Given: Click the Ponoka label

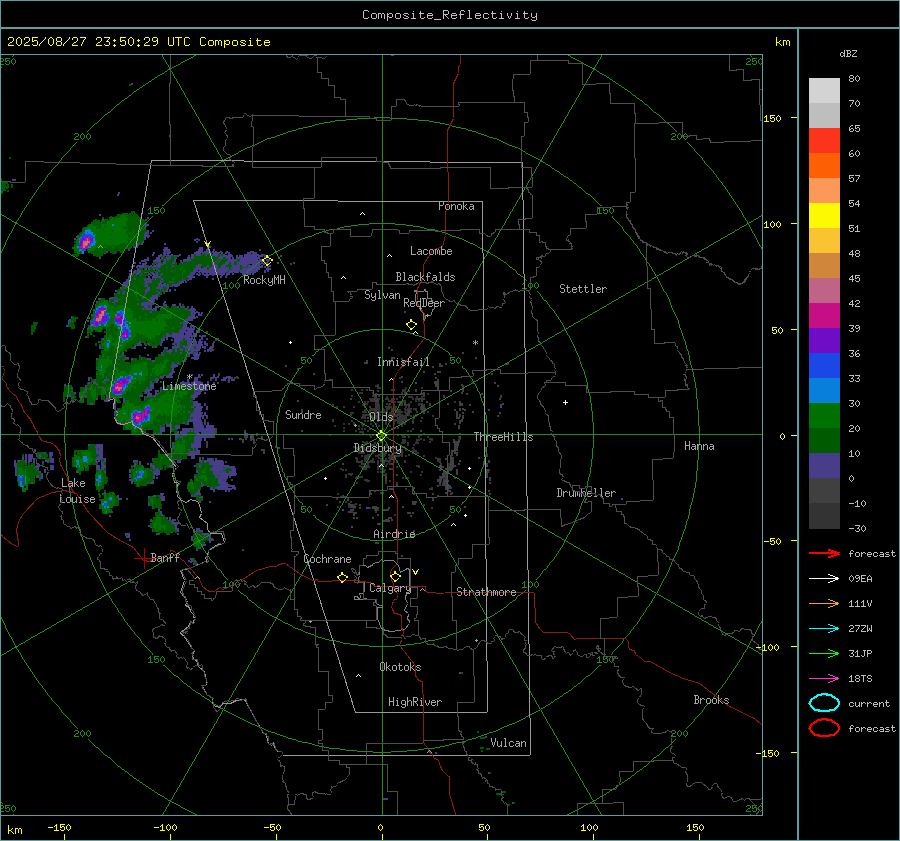Looking at the screenshot, I should pos(456,206).
